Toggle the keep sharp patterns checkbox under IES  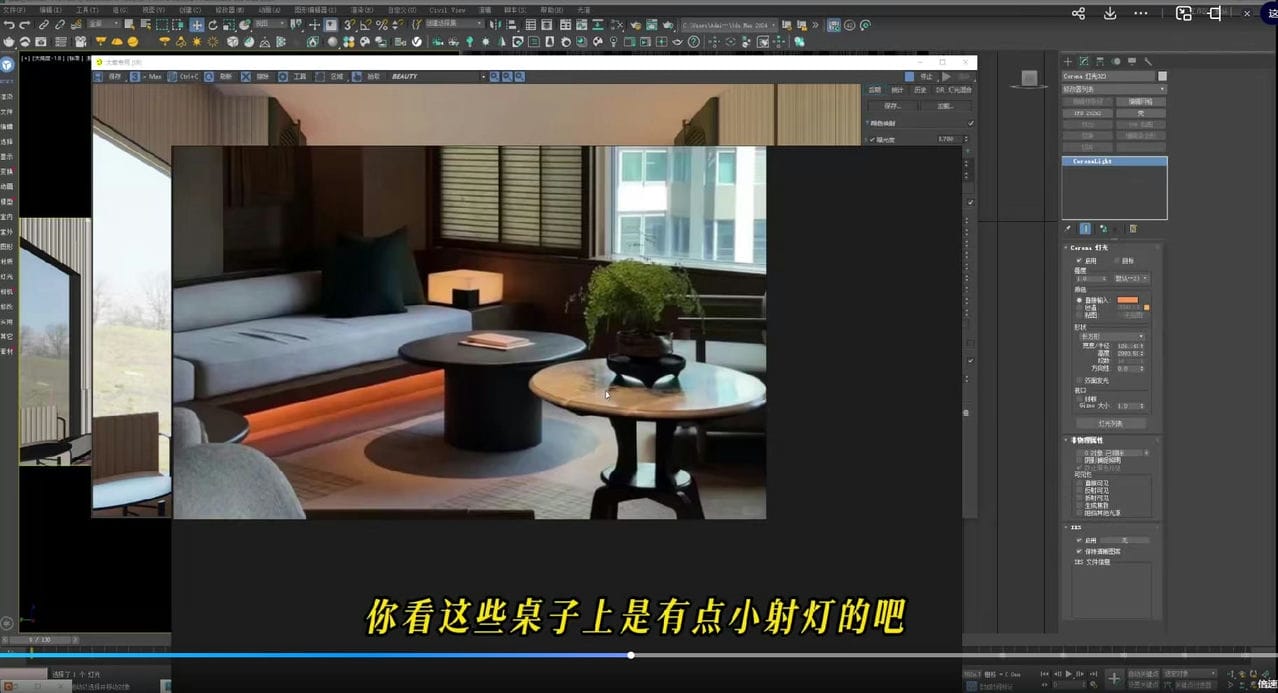click(x=1079, y=551)
